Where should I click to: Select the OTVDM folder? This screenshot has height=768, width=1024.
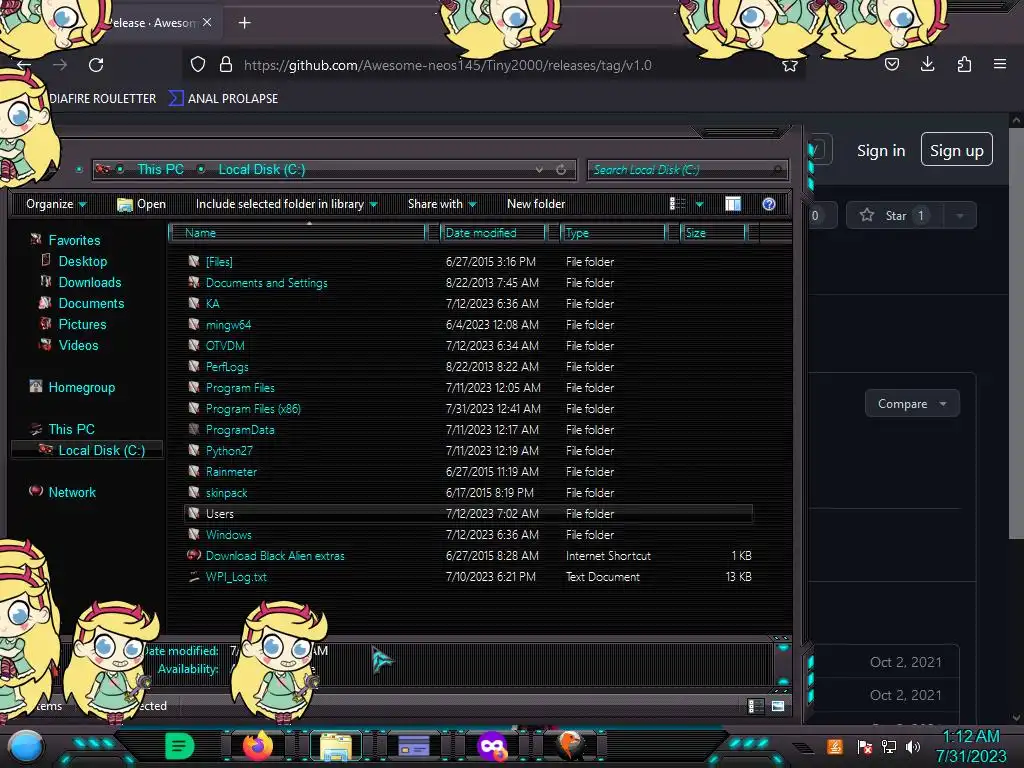225,345
